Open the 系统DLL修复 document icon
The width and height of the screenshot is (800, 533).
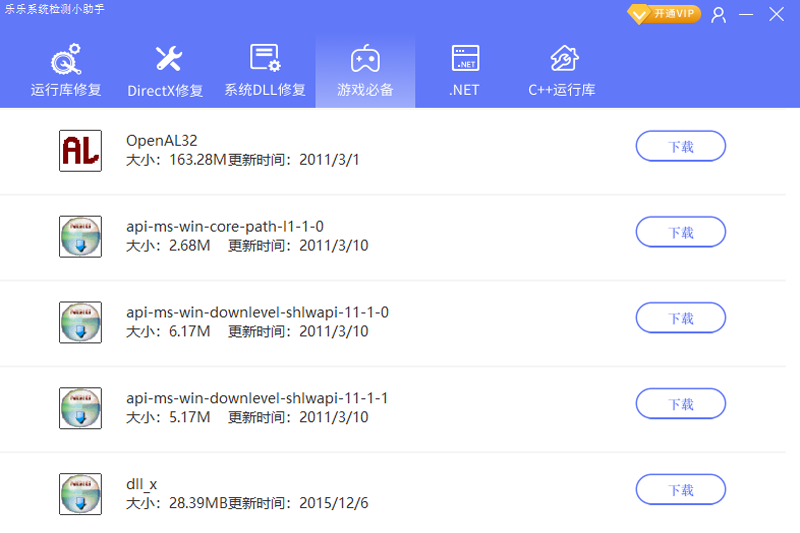pyautogui.click(x=265, y=58)
